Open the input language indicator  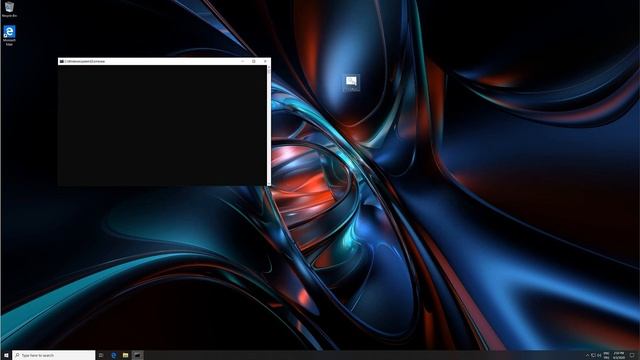click(x=607, y=355)
